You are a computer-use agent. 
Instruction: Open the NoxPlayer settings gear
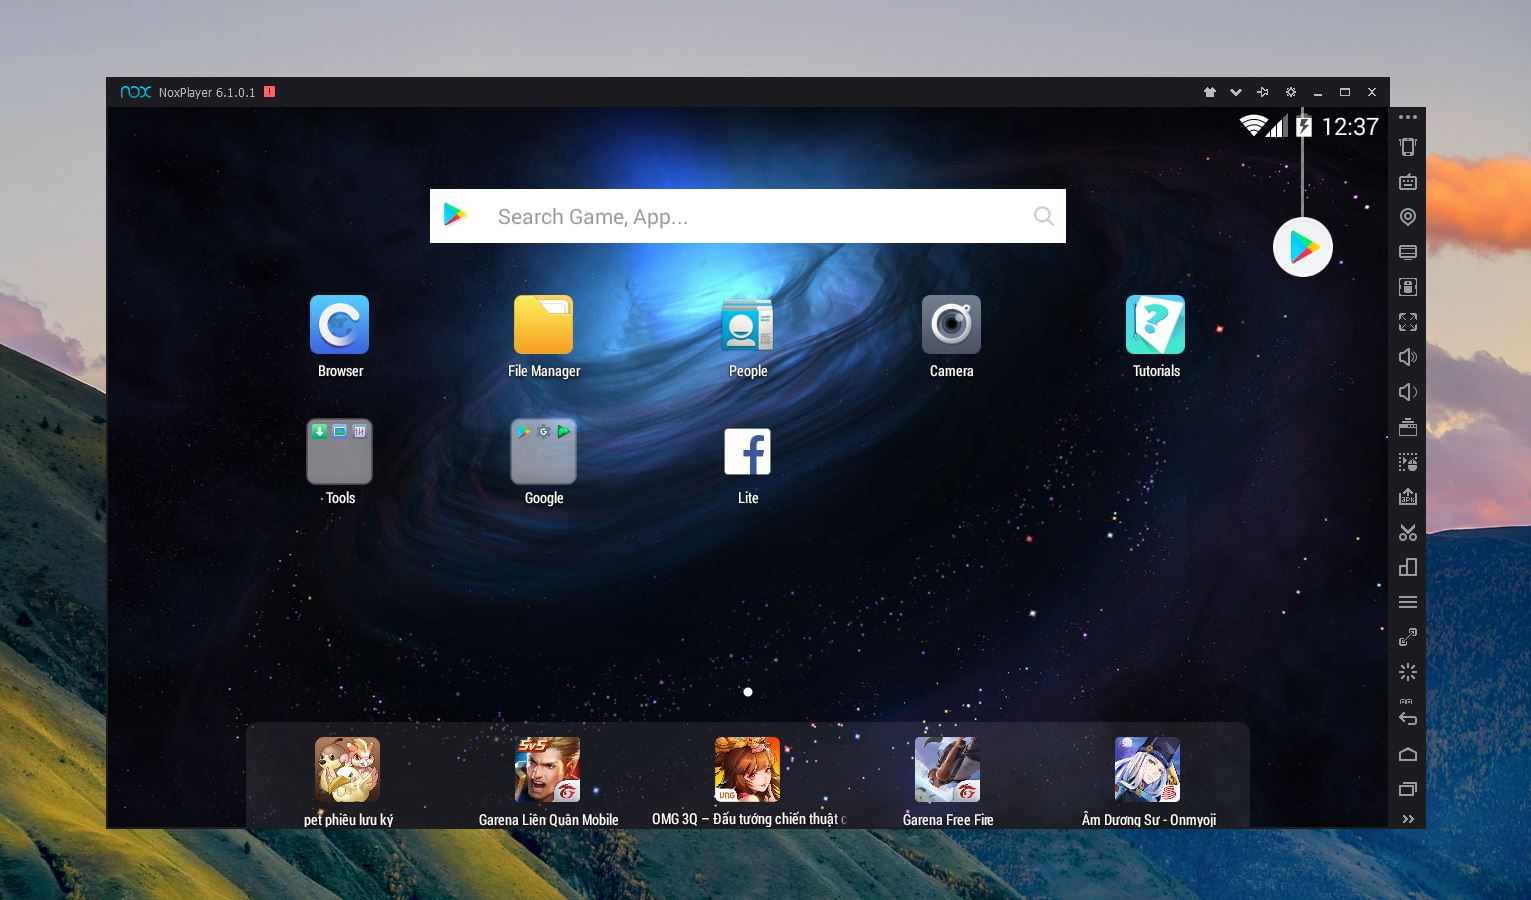(1290, 92)
